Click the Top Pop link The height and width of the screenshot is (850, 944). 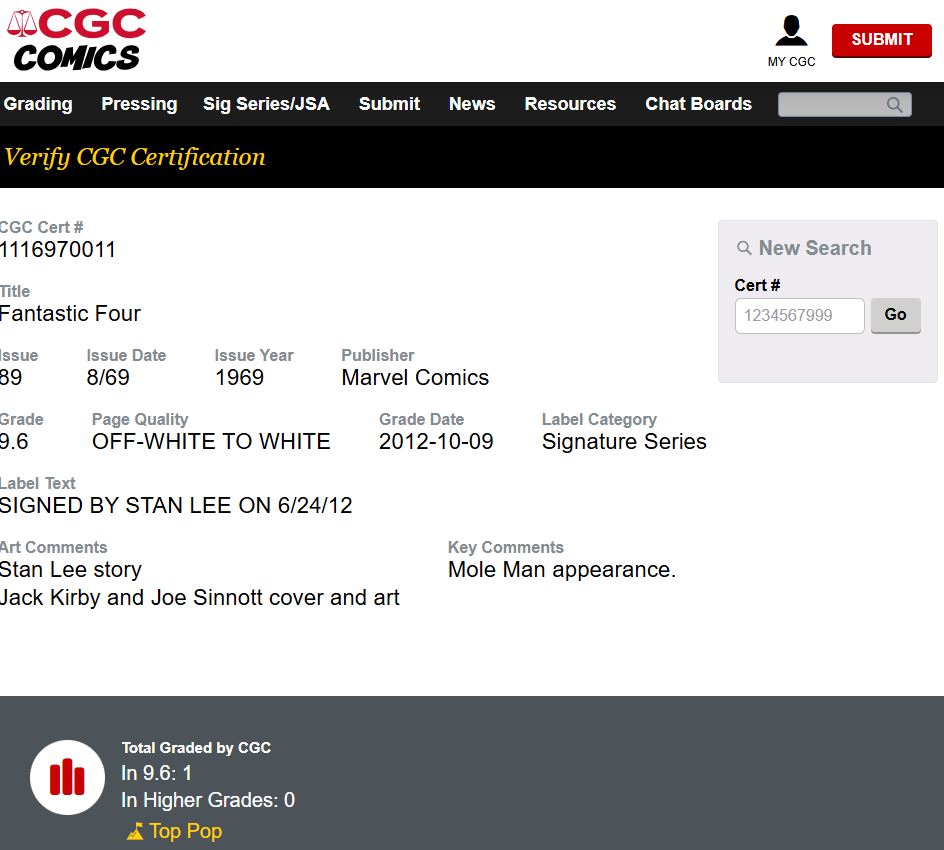(x=185, y=831)
